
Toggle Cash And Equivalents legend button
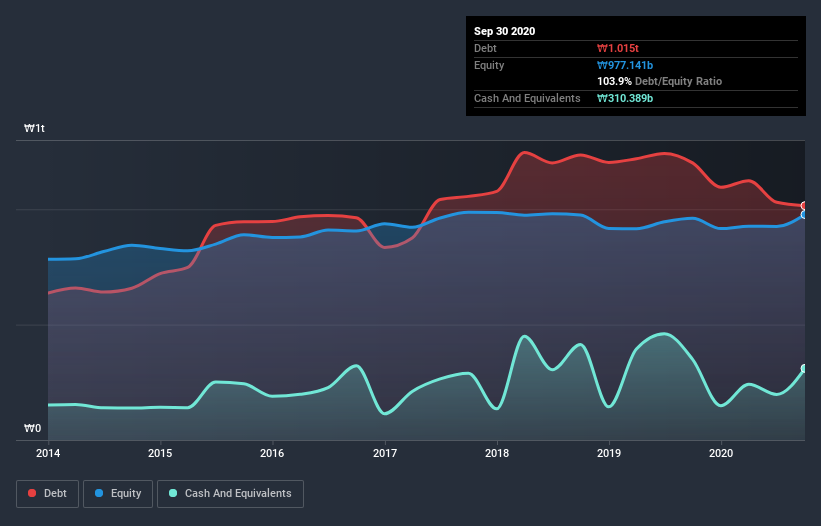tap(230, 494)
